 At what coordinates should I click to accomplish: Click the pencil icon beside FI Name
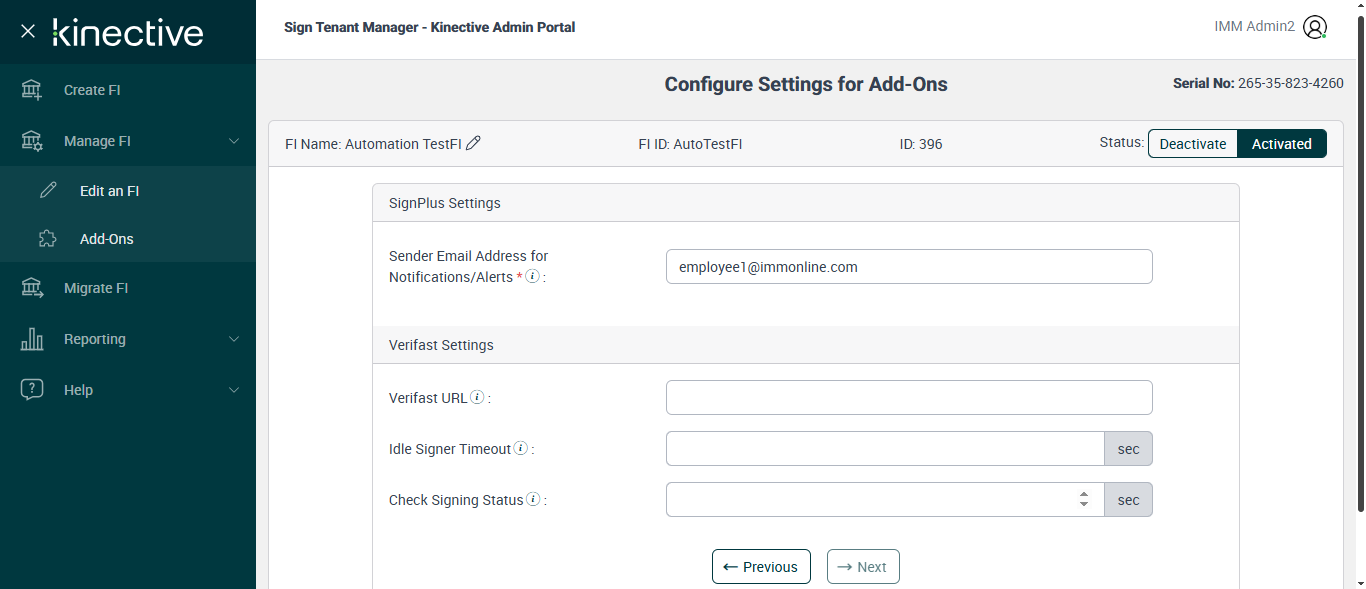(x=474, y=143)
